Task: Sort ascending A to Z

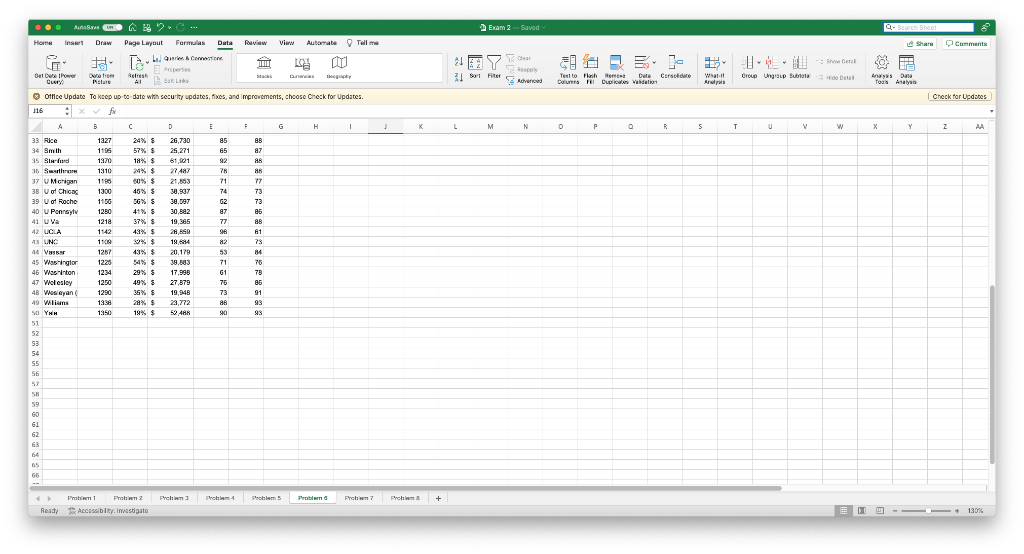Action: [x=458, y=61]
